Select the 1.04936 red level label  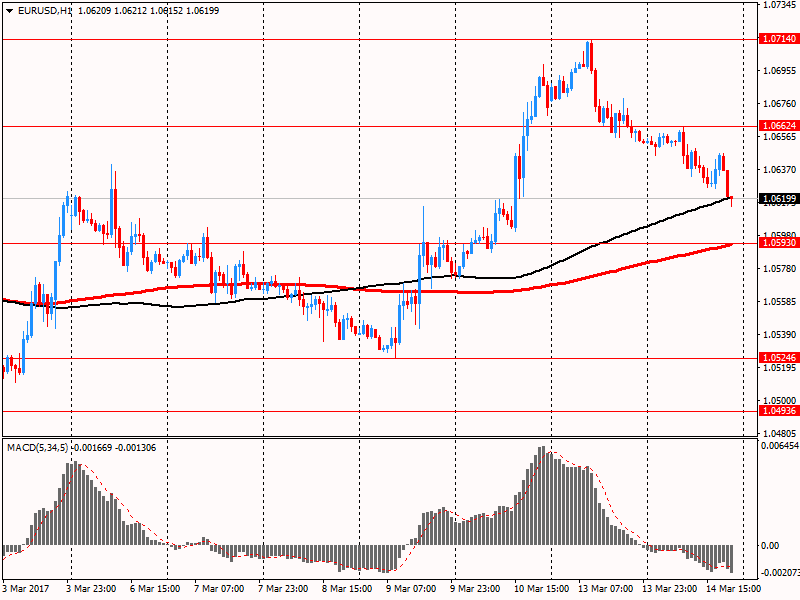(779, 410)
